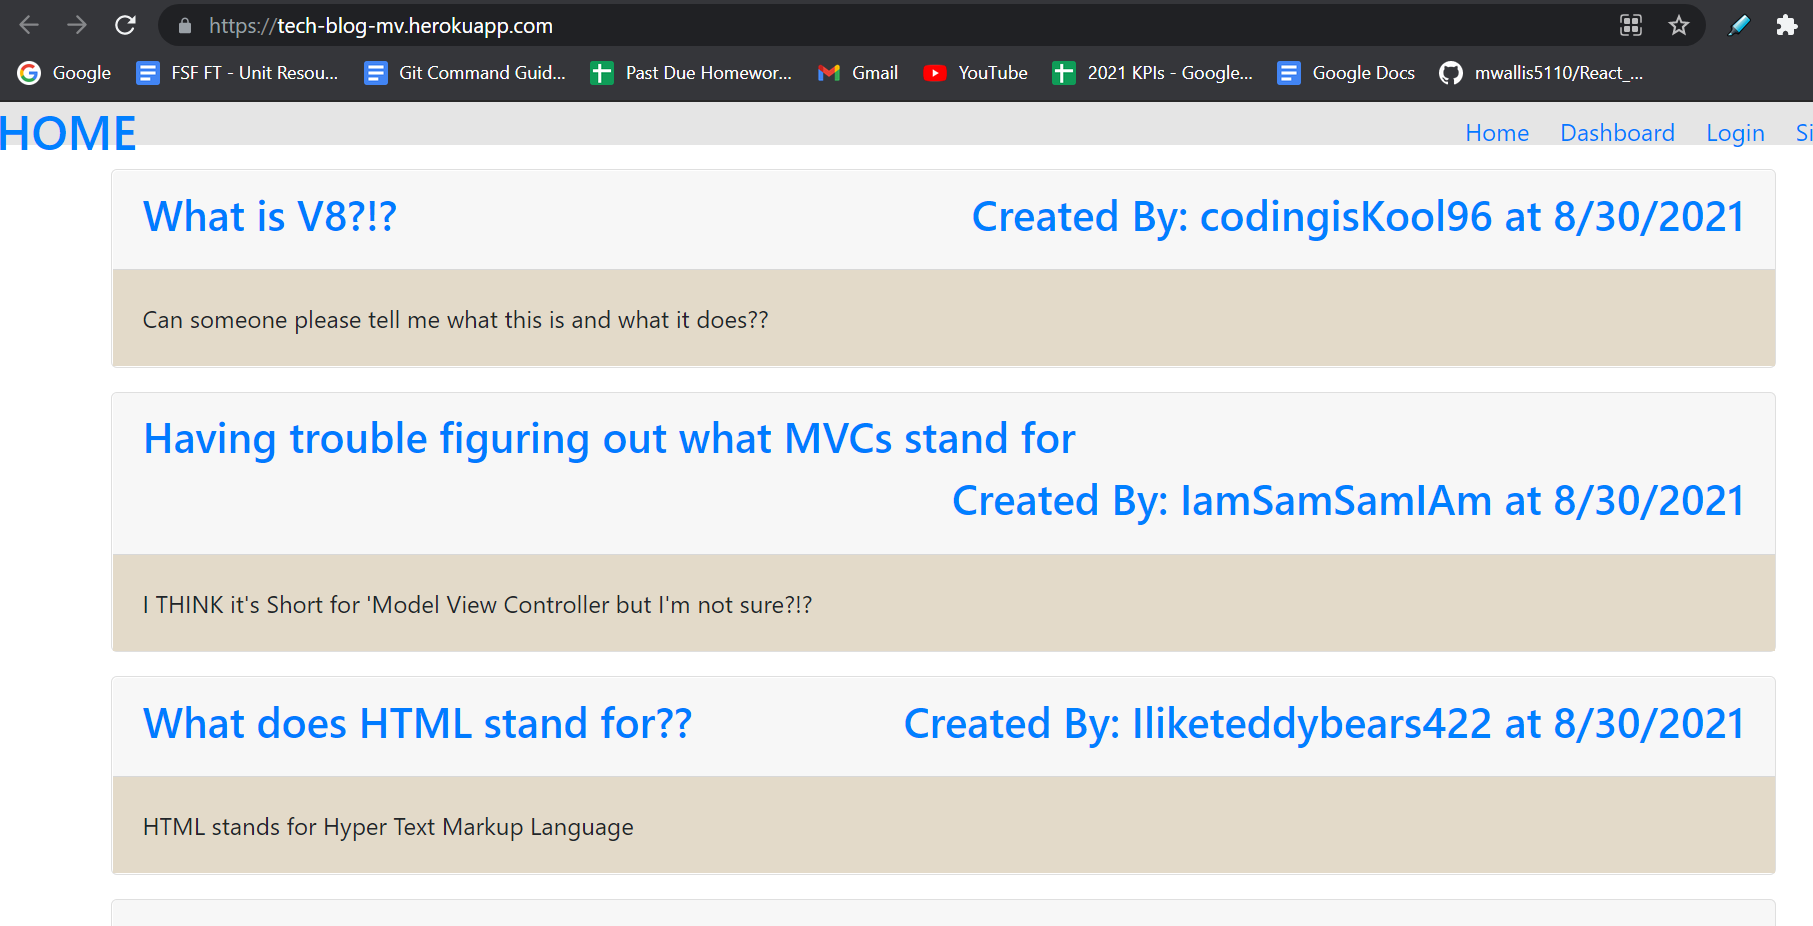Screen dimensions: 1813x926
Task: Open the 2021 KPIs Google Sheet bookmark
Action: pos(1152,72)
